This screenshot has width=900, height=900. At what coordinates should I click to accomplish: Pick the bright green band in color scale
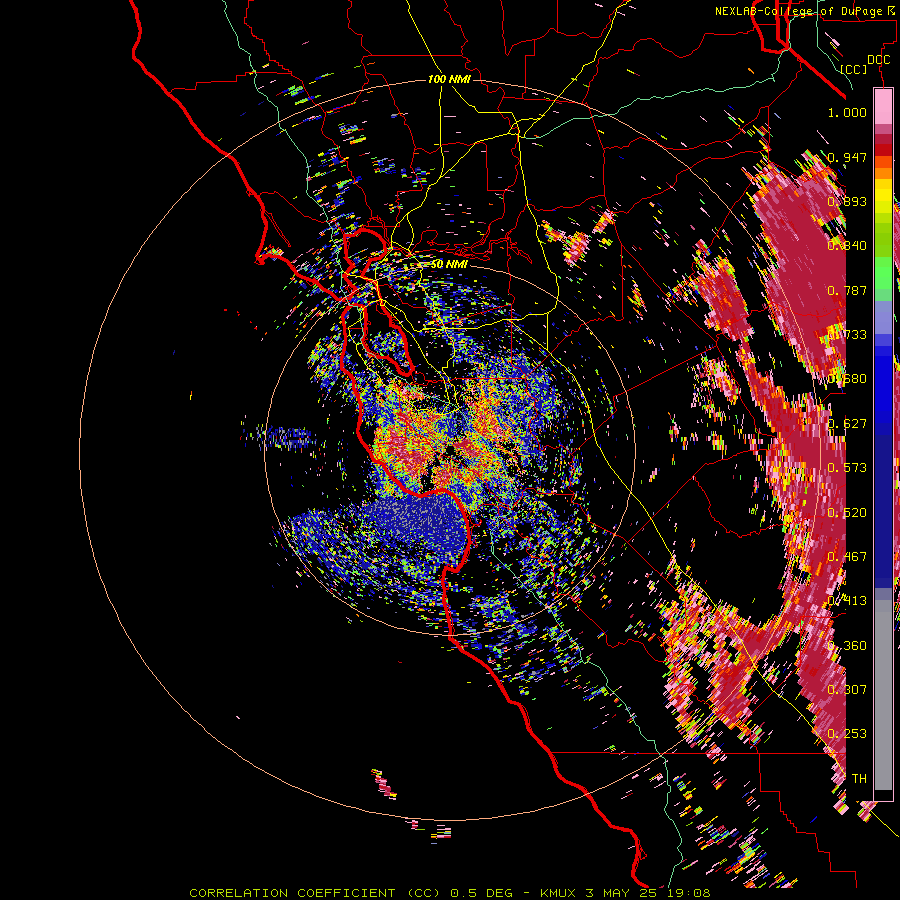click(x=883, y=273)
